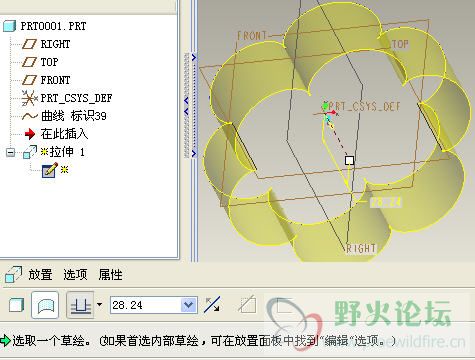Select the 曲线 标识39 curve icon
The image size is (475, 360).
[30, 116]
